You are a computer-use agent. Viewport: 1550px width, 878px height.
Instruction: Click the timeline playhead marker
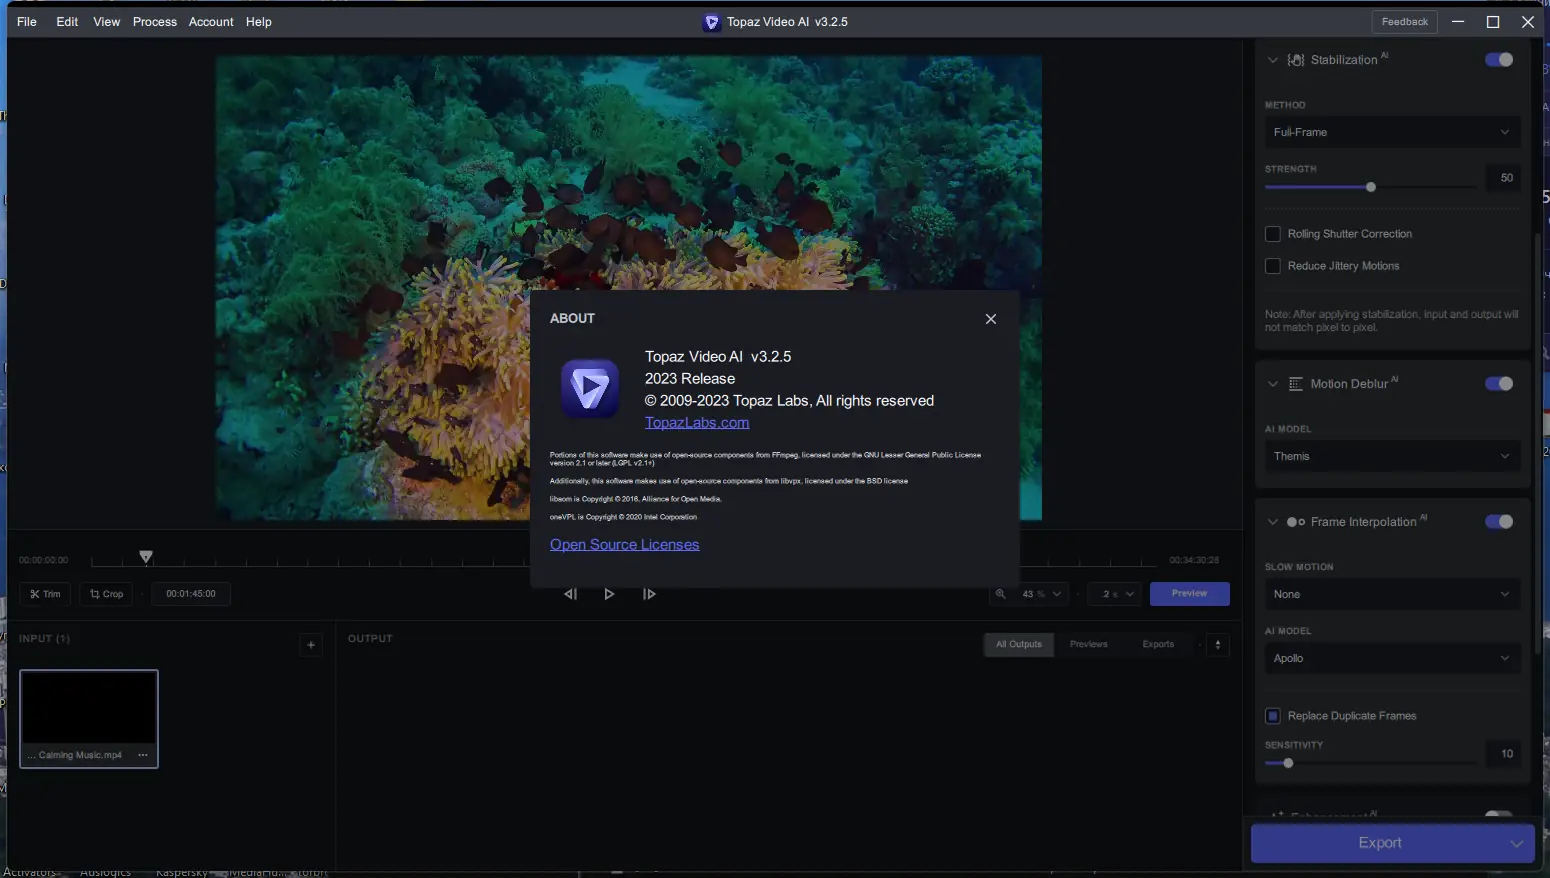click(146, 557)
